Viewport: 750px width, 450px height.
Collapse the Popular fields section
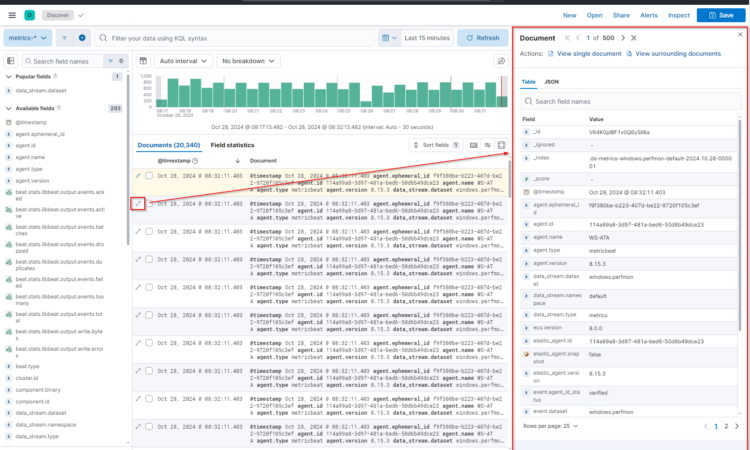9,77
